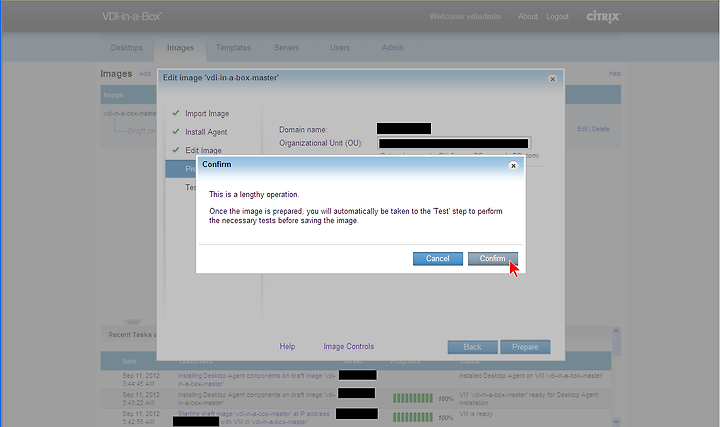Open the About link in header
The image size is (720, 427).
coord(528,17)
